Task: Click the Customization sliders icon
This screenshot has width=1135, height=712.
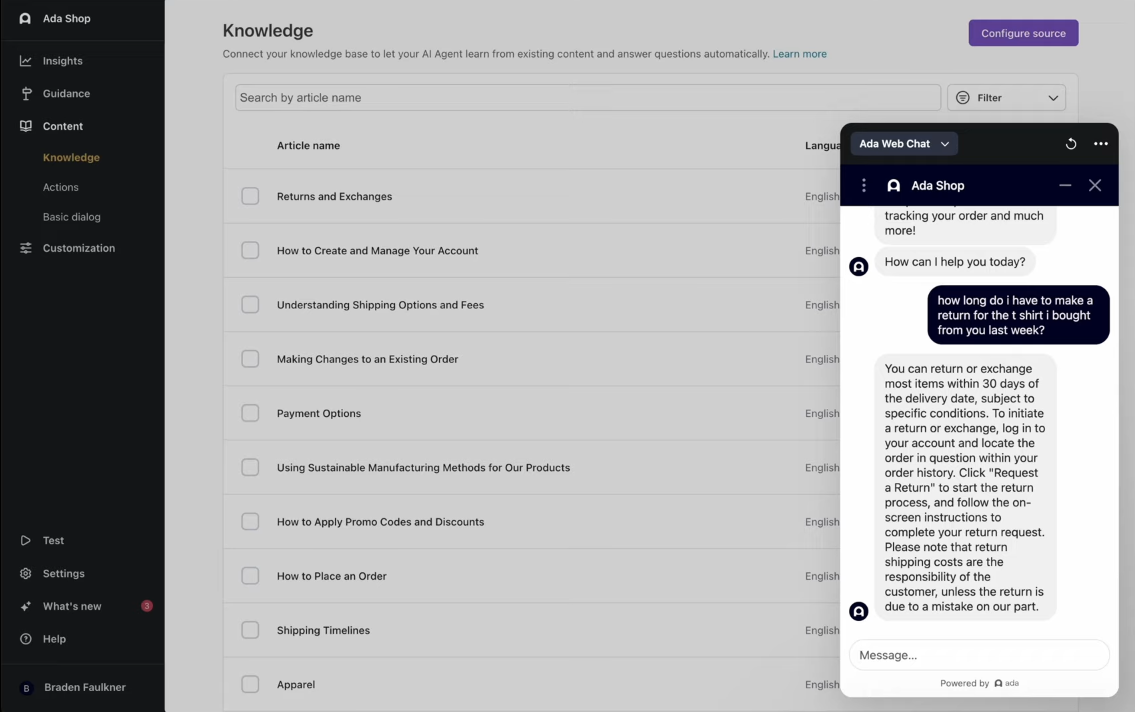Action: [26, 248]
